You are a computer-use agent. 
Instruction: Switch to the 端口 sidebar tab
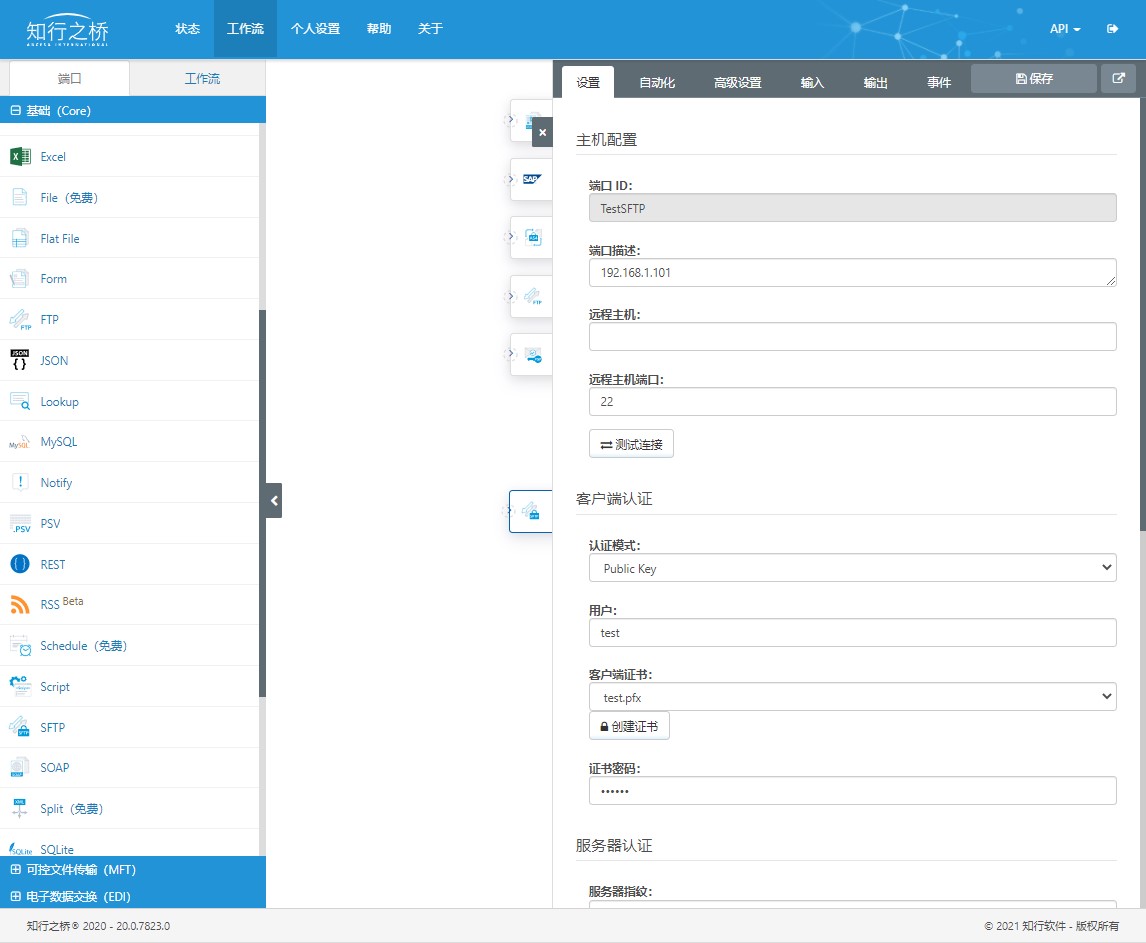(x=69, y=78)
